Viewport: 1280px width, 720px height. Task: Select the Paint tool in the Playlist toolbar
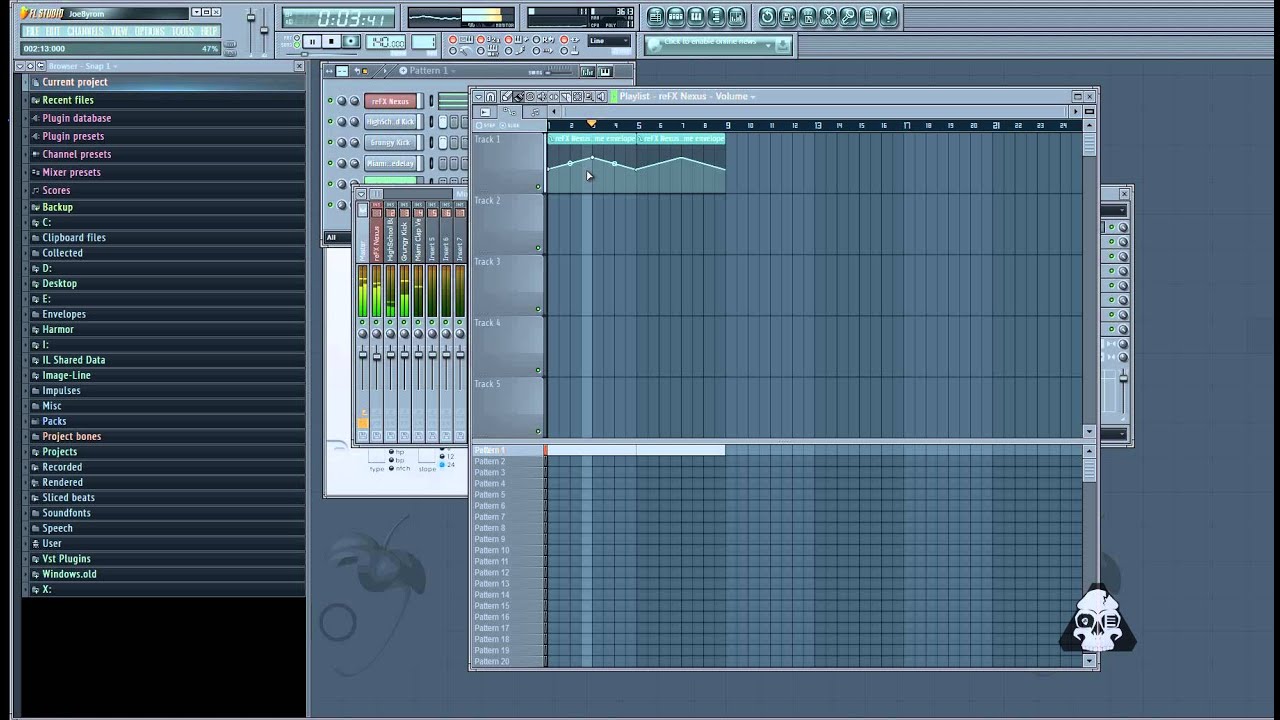tap(518, 96)
